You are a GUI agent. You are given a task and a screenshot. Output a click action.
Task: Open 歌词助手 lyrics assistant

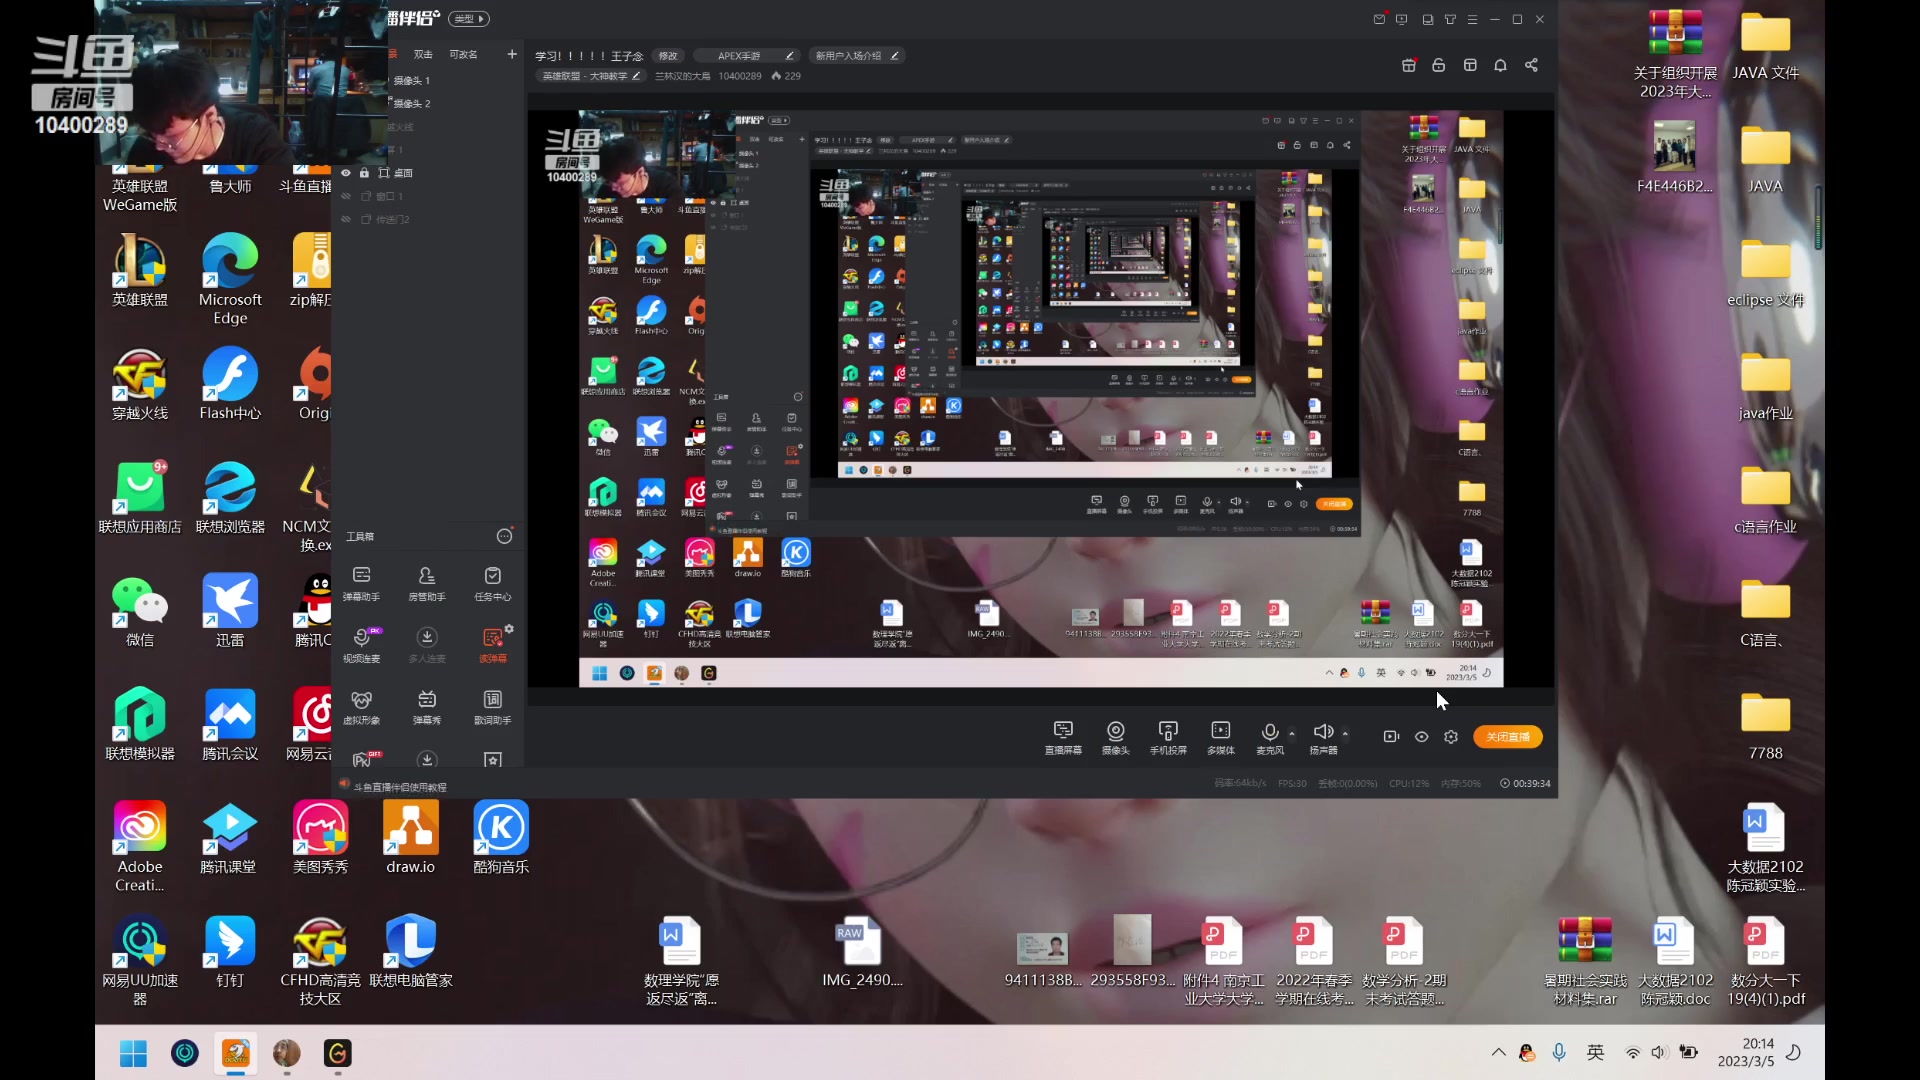(493, 708)
